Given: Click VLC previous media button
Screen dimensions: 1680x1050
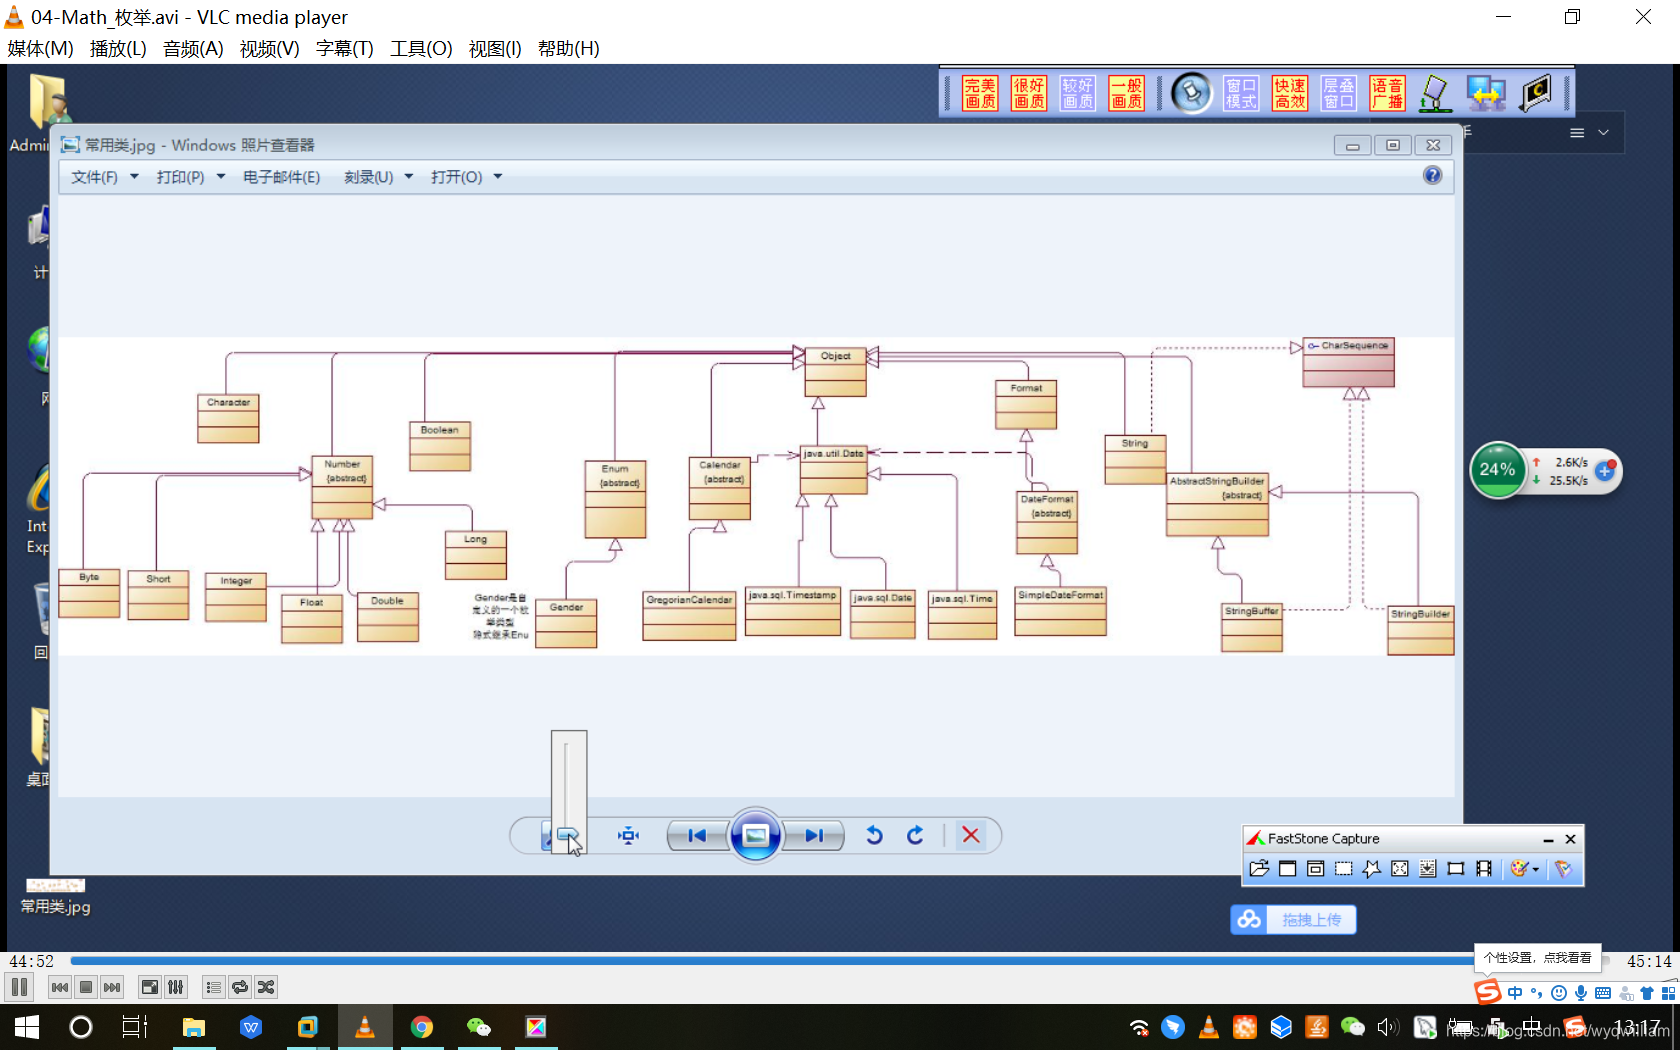Looking at the screenshot, I should coord(60,987).
